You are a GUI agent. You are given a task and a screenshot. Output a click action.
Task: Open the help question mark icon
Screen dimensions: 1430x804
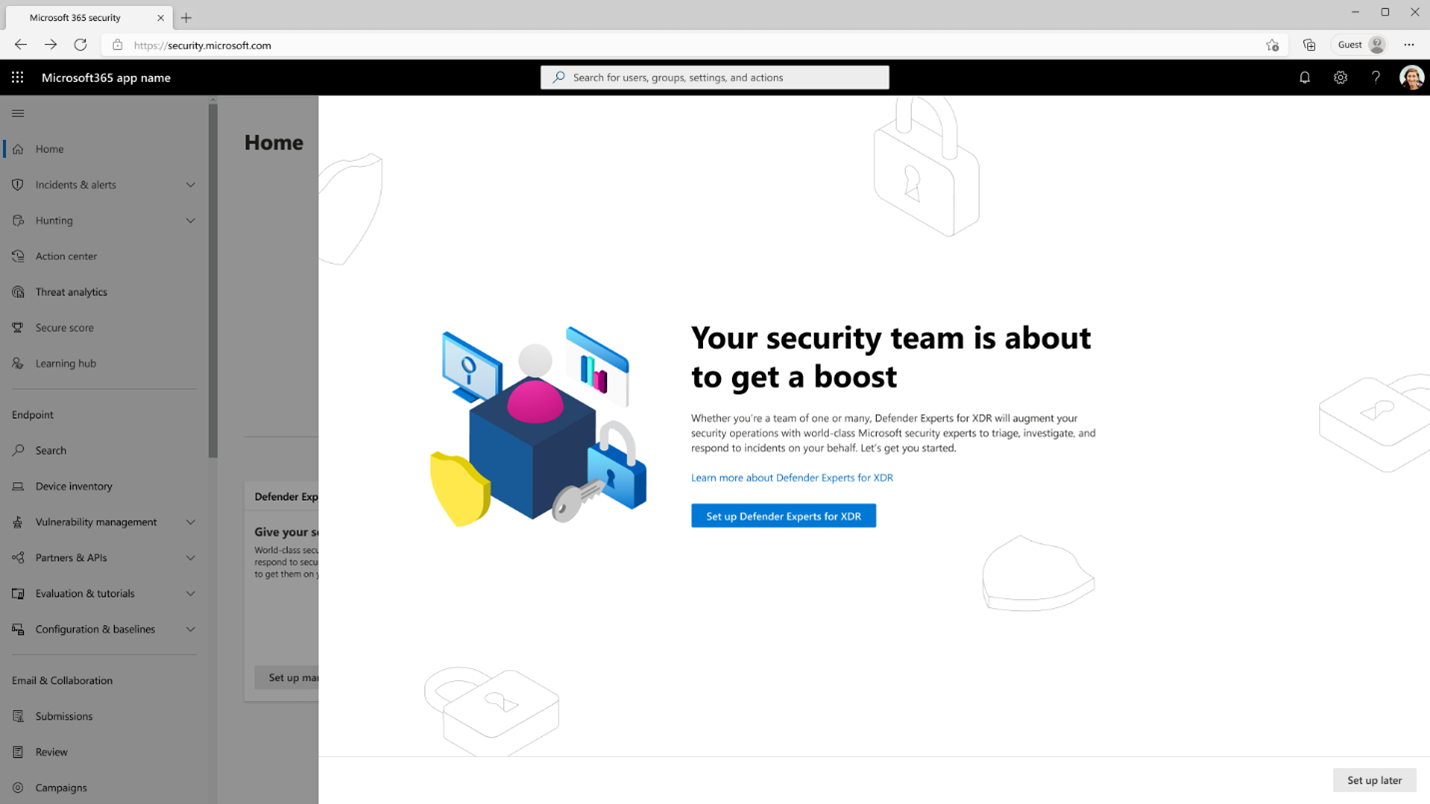pyautogui.click(x=1376, y=77)
